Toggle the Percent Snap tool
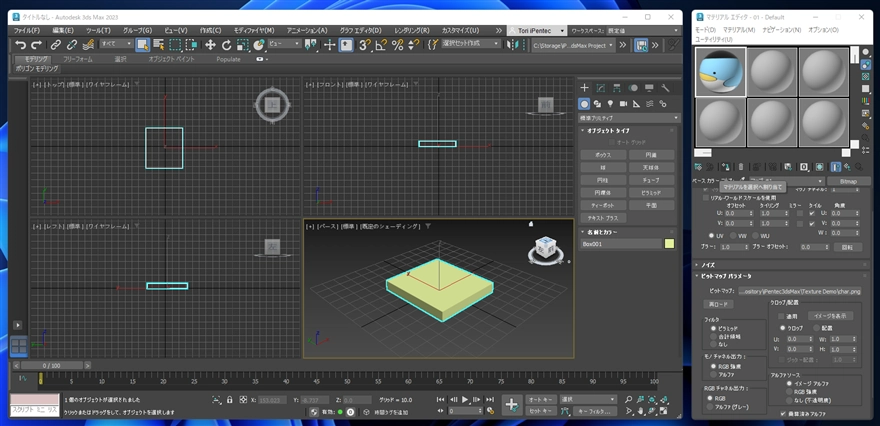Screen dimensions: 880x426 397,45
